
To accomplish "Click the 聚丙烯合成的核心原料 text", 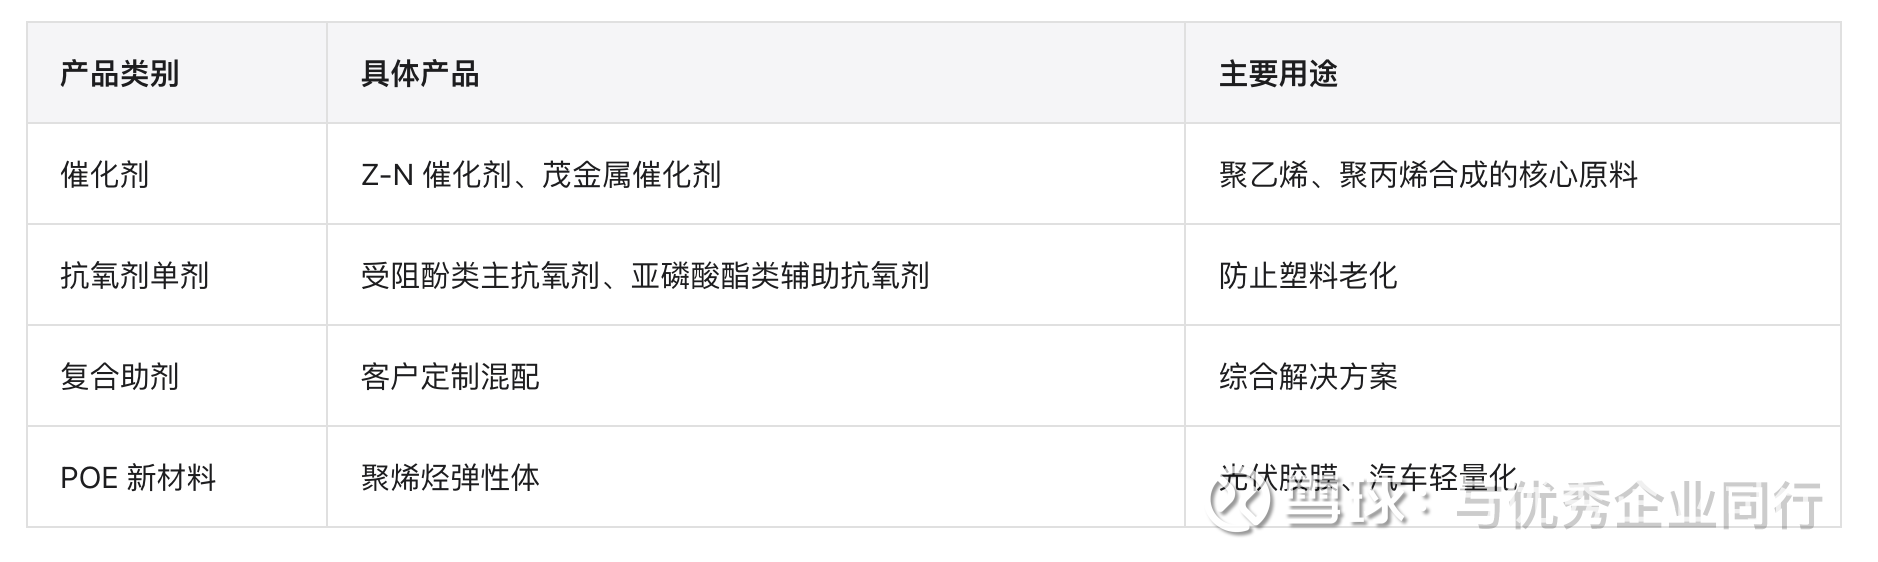I will pyautogui.click(x=1488, y=175).
